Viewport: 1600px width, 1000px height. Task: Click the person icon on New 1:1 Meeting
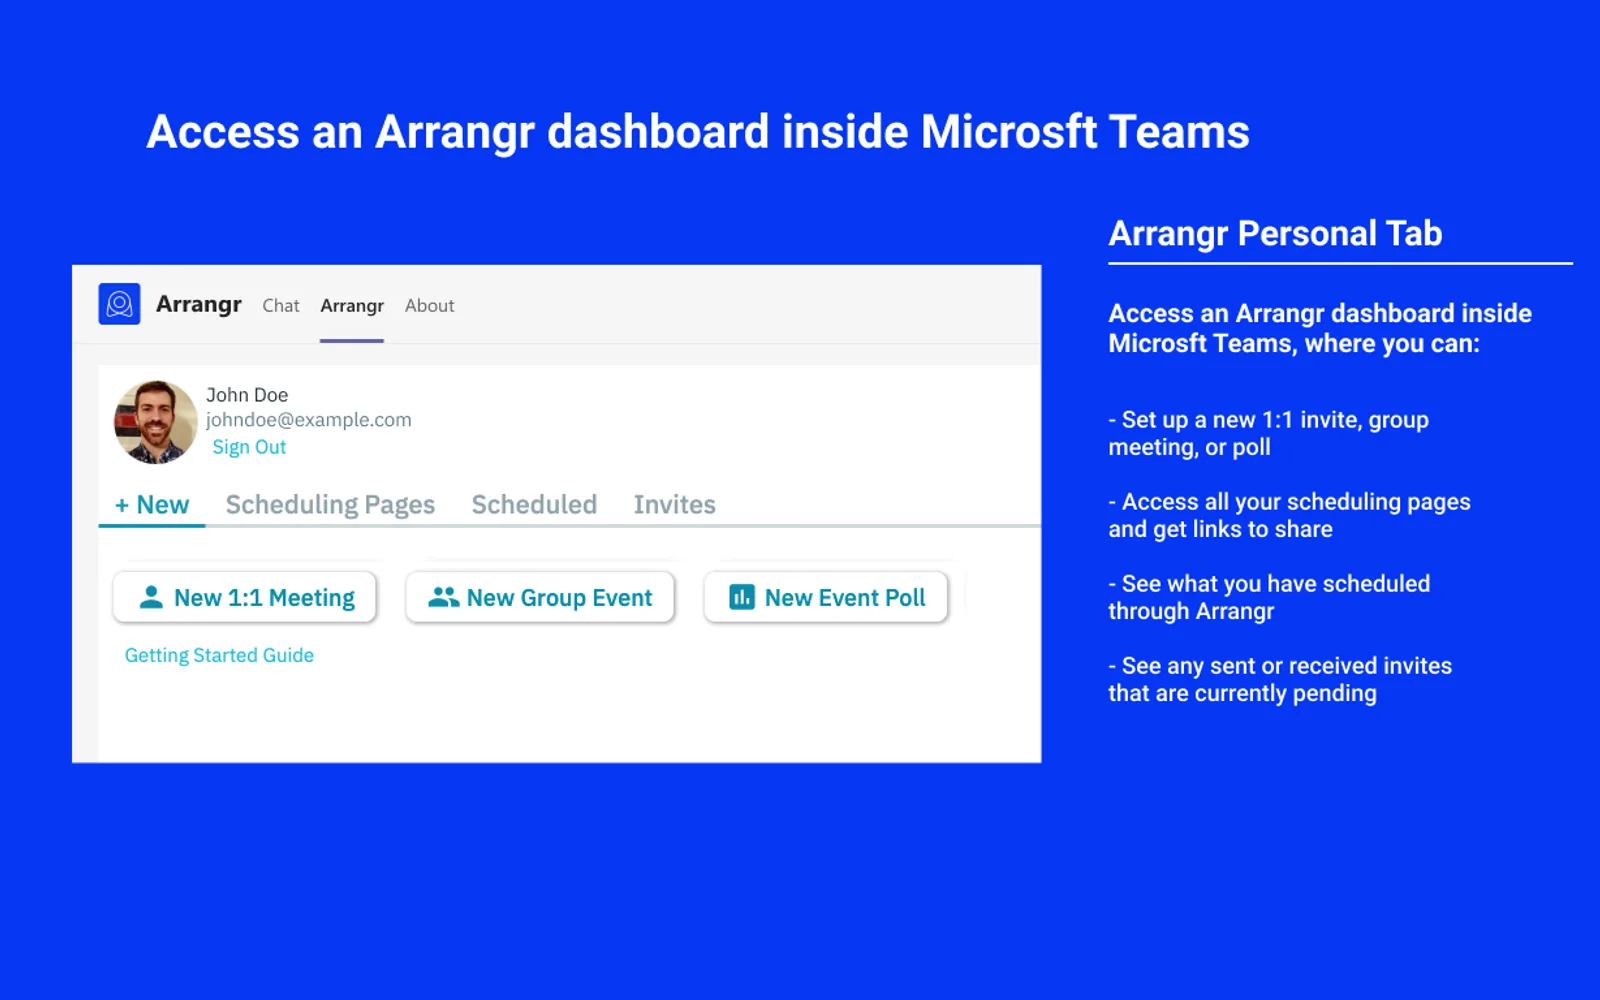tap(151, 597)
